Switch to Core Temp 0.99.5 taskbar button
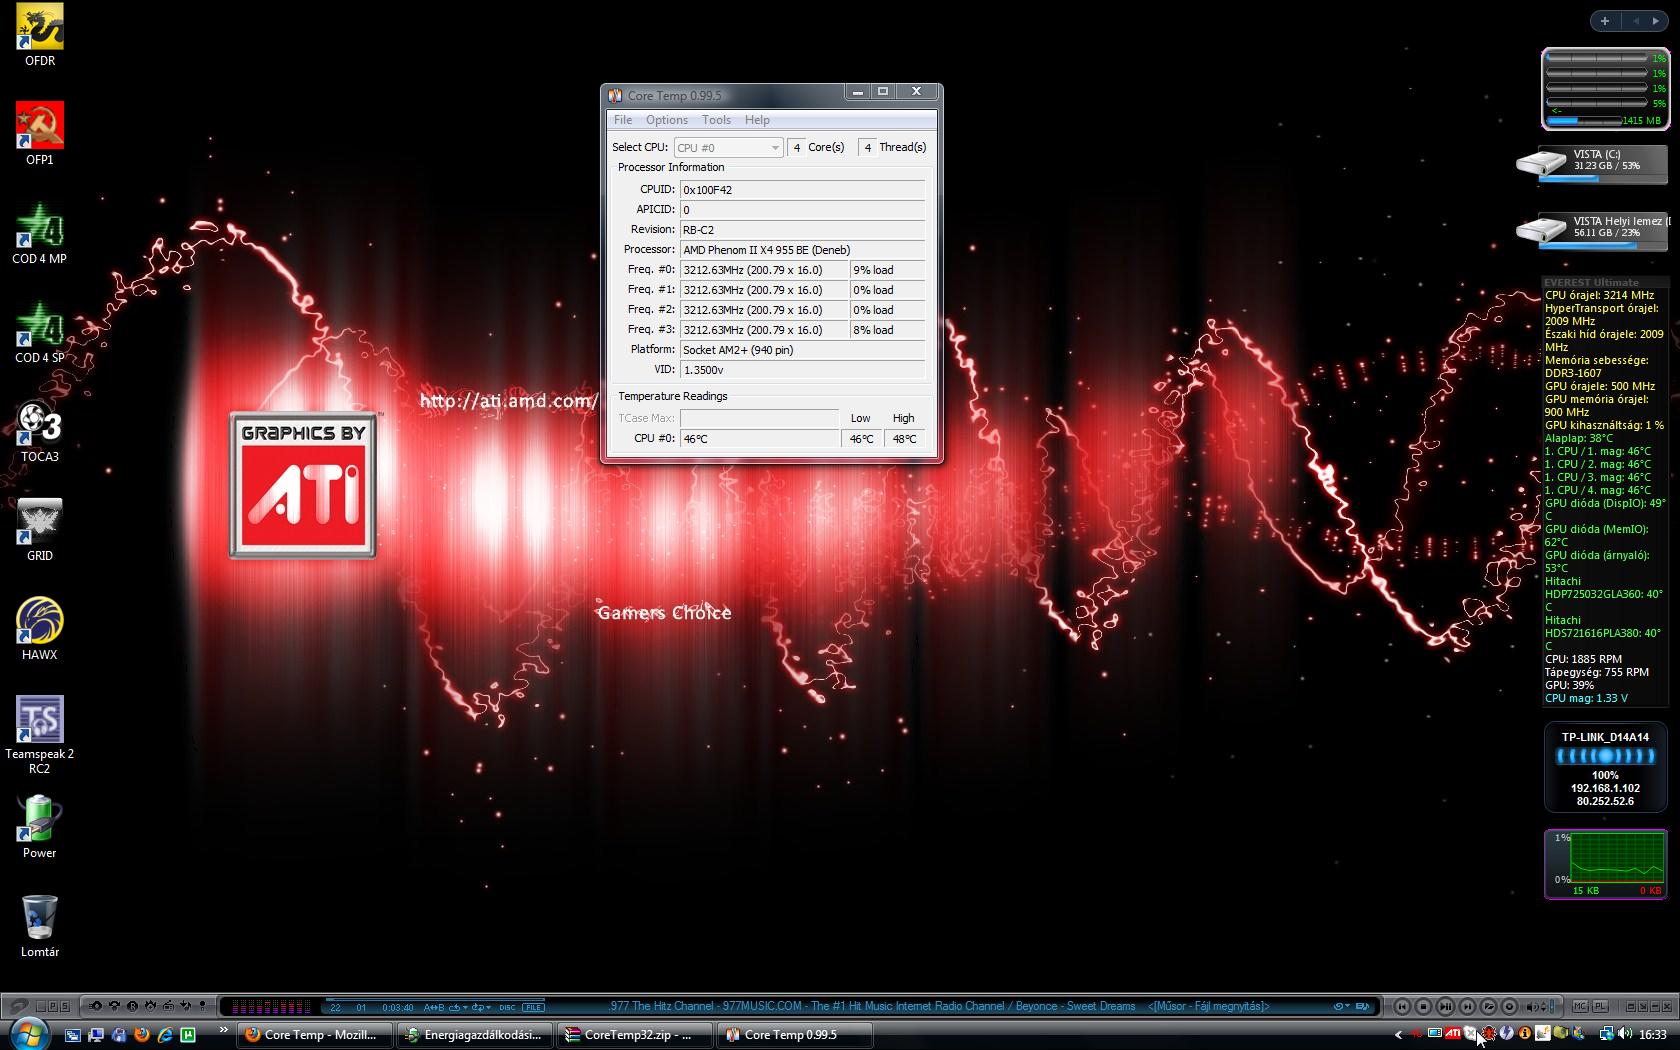 (x=795, y=1035)
